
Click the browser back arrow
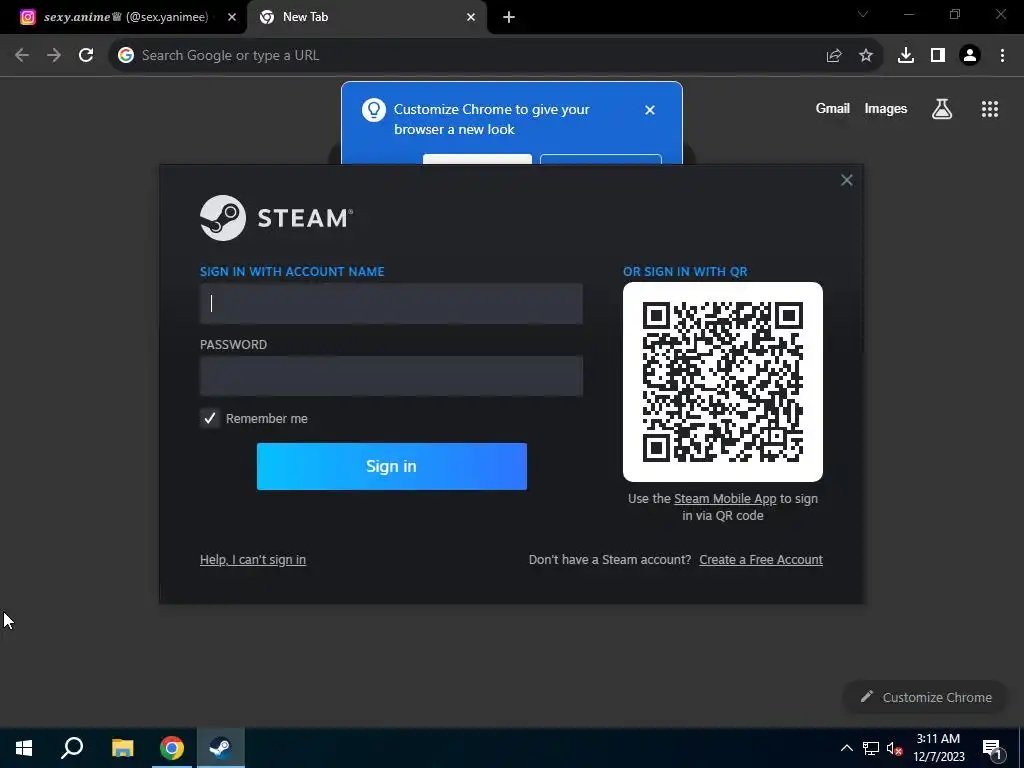[22, 56]
